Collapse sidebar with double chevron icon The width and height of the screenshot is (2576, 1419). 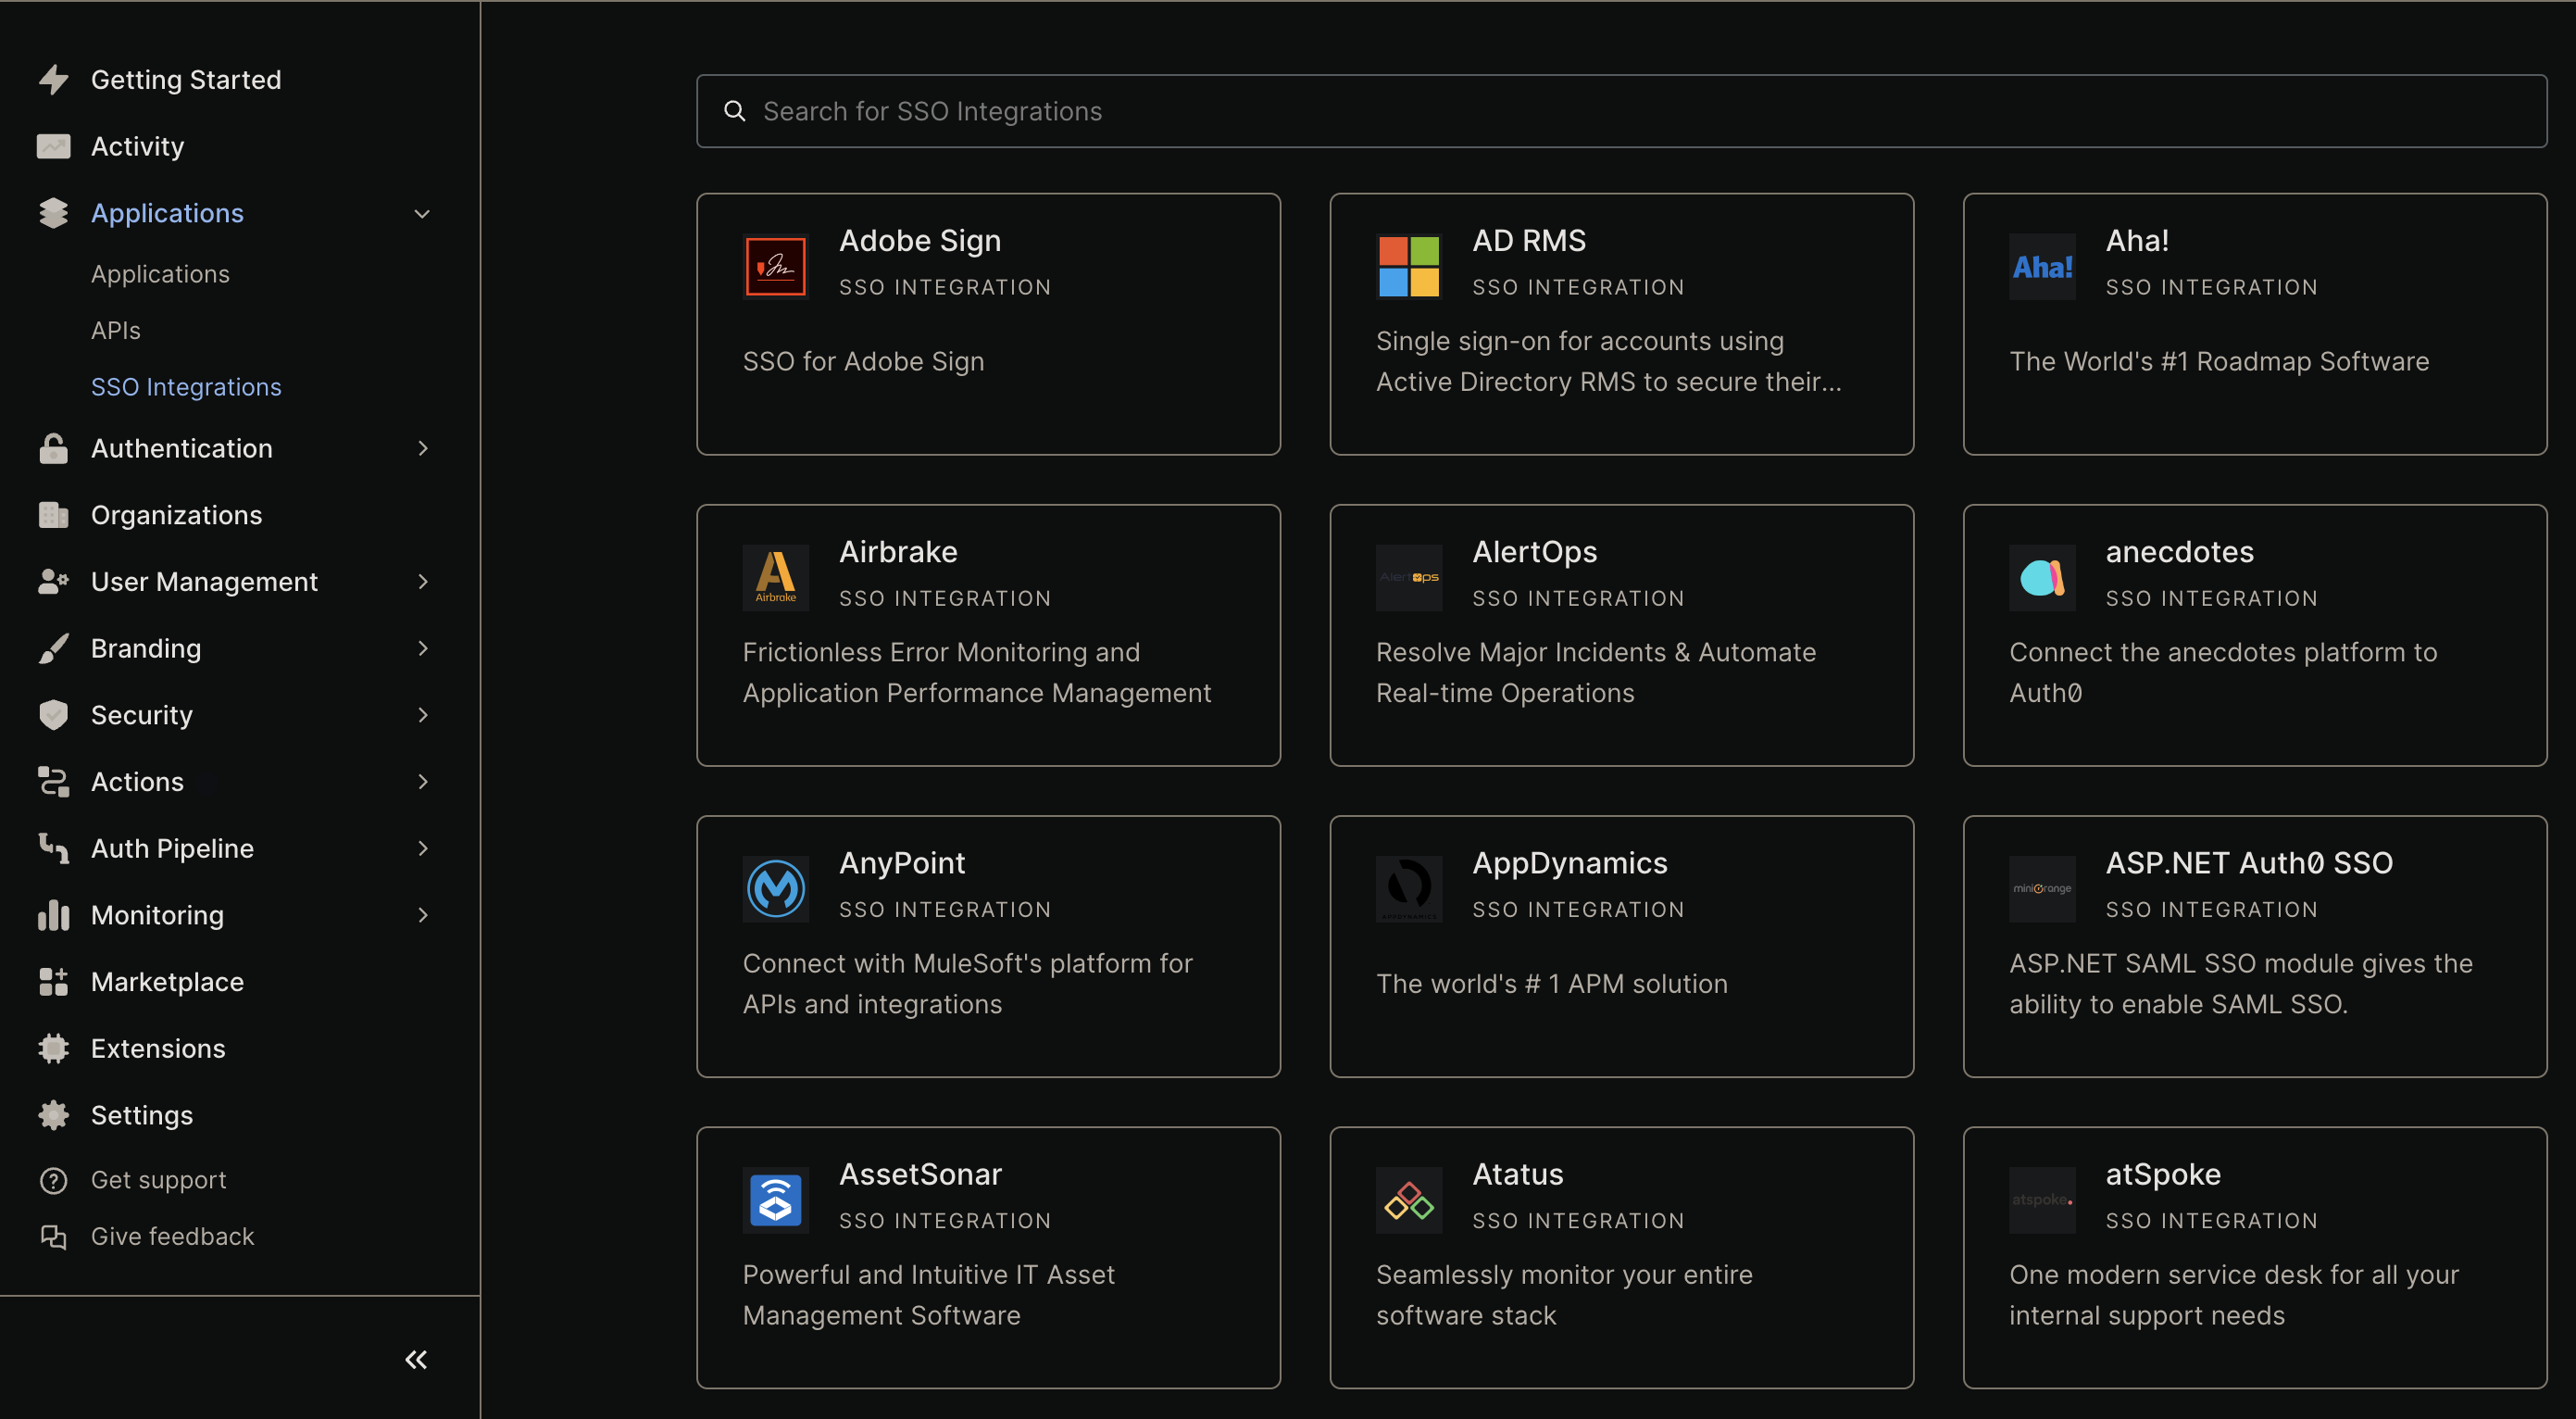[416, 1359]
